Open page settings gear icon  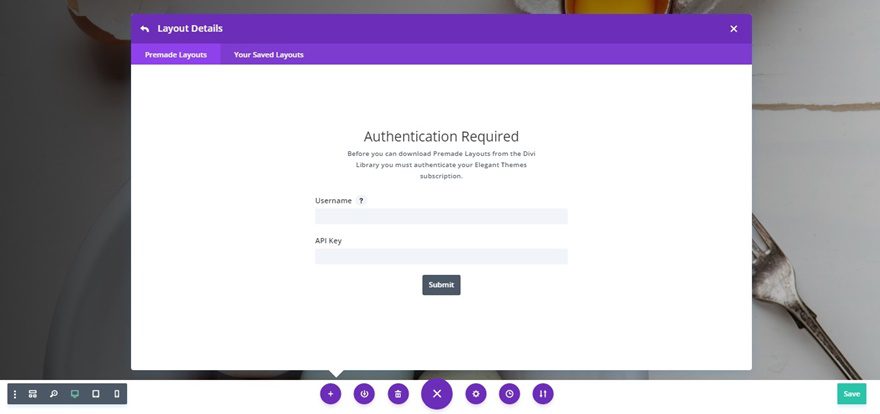(x=476, y=394)
